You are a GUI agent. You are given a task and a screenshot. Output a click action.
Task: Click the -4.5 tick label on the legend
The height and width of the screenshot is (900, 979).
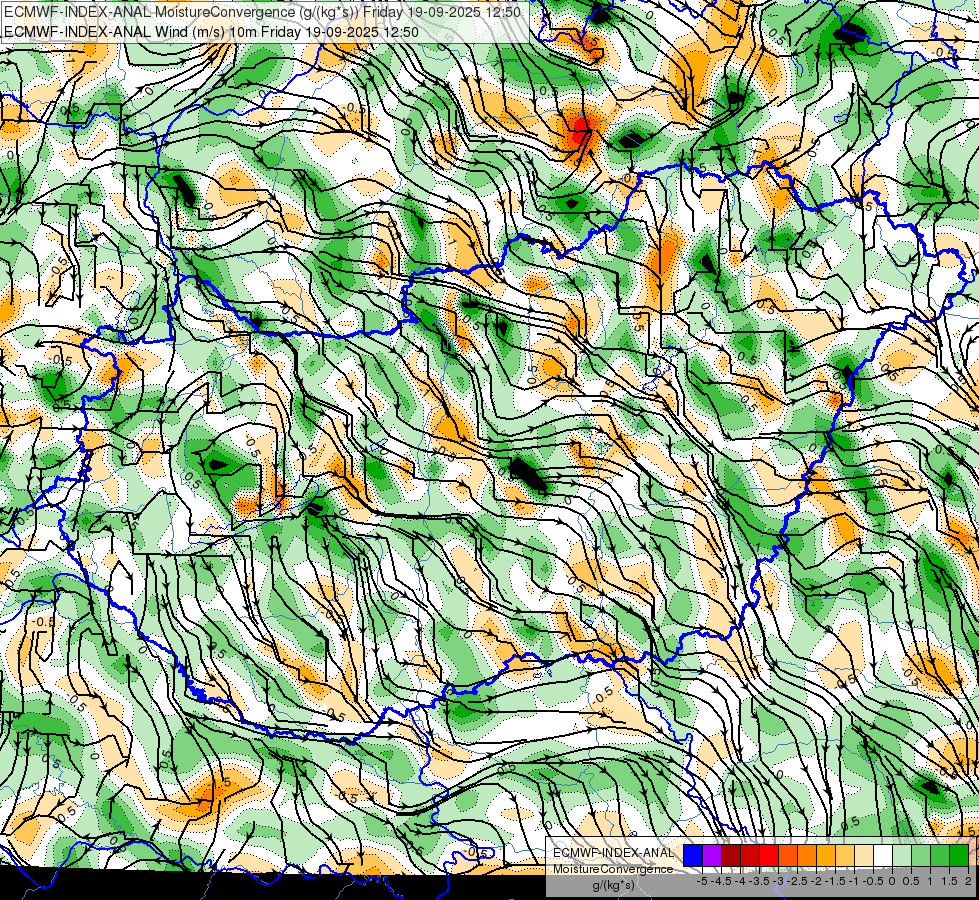[721, 881]
